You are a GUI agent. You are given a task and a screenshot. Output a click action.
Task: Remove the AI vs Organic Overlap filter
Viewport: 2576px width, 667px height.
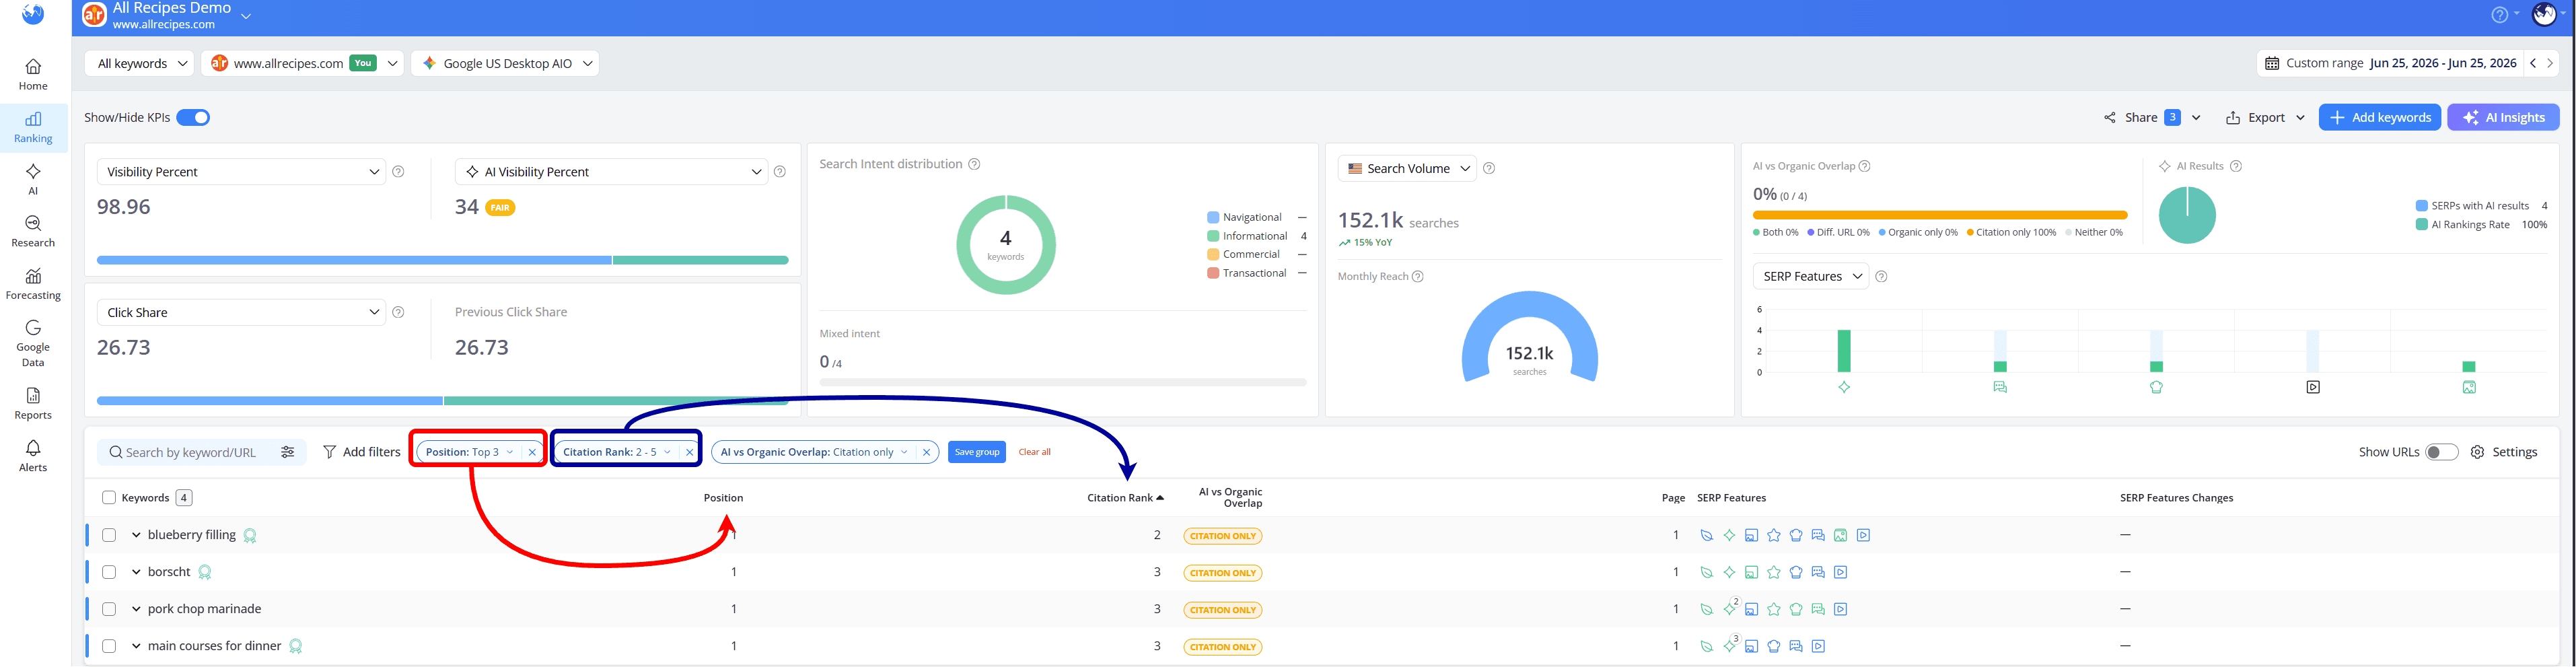click(926, 452)
